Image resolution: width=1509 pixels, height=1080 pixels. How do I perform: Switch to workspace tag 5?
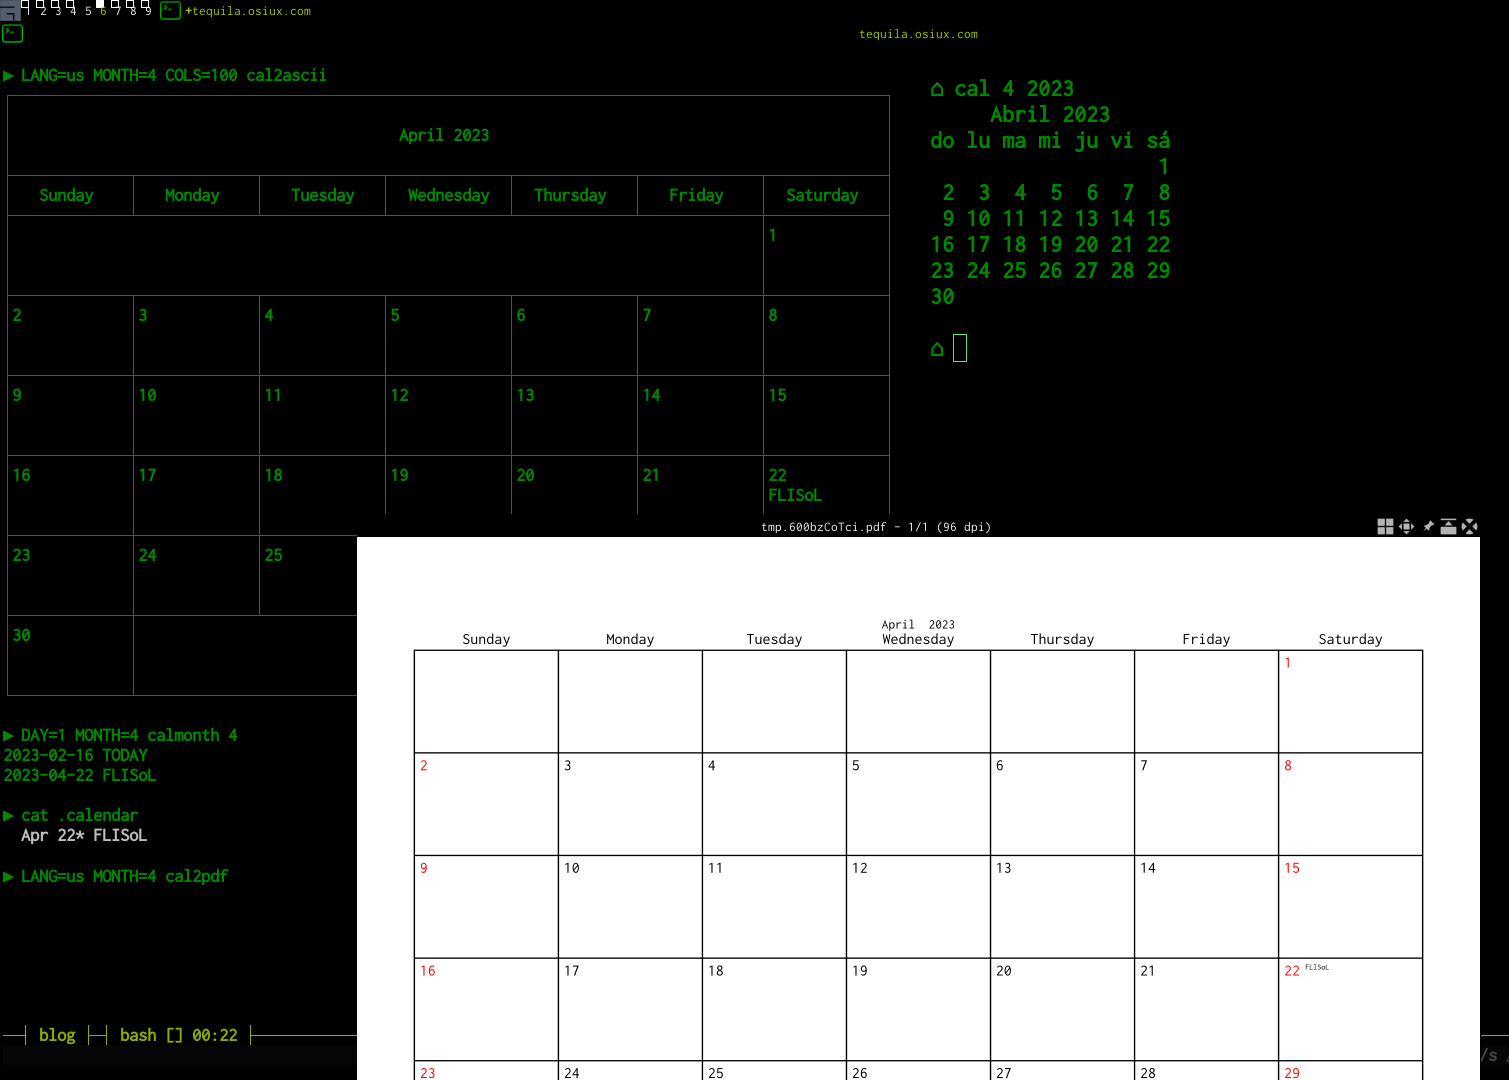pyautogui.click(x=87, y=10)
